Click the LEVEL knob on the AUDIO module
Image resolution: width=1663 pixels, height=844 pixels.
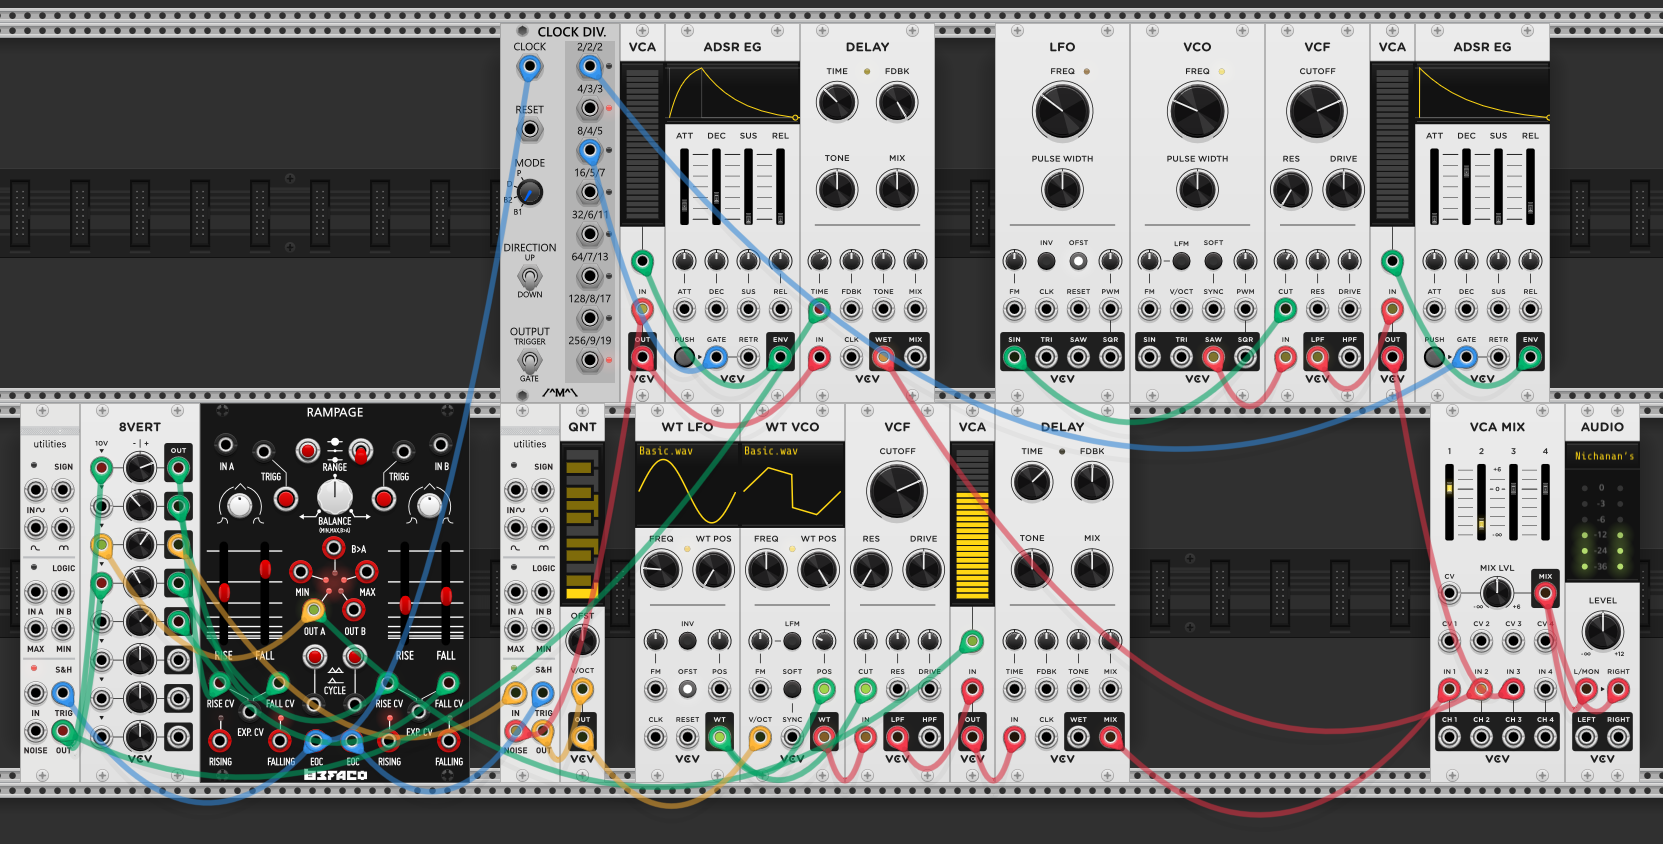click(1602, 631)
